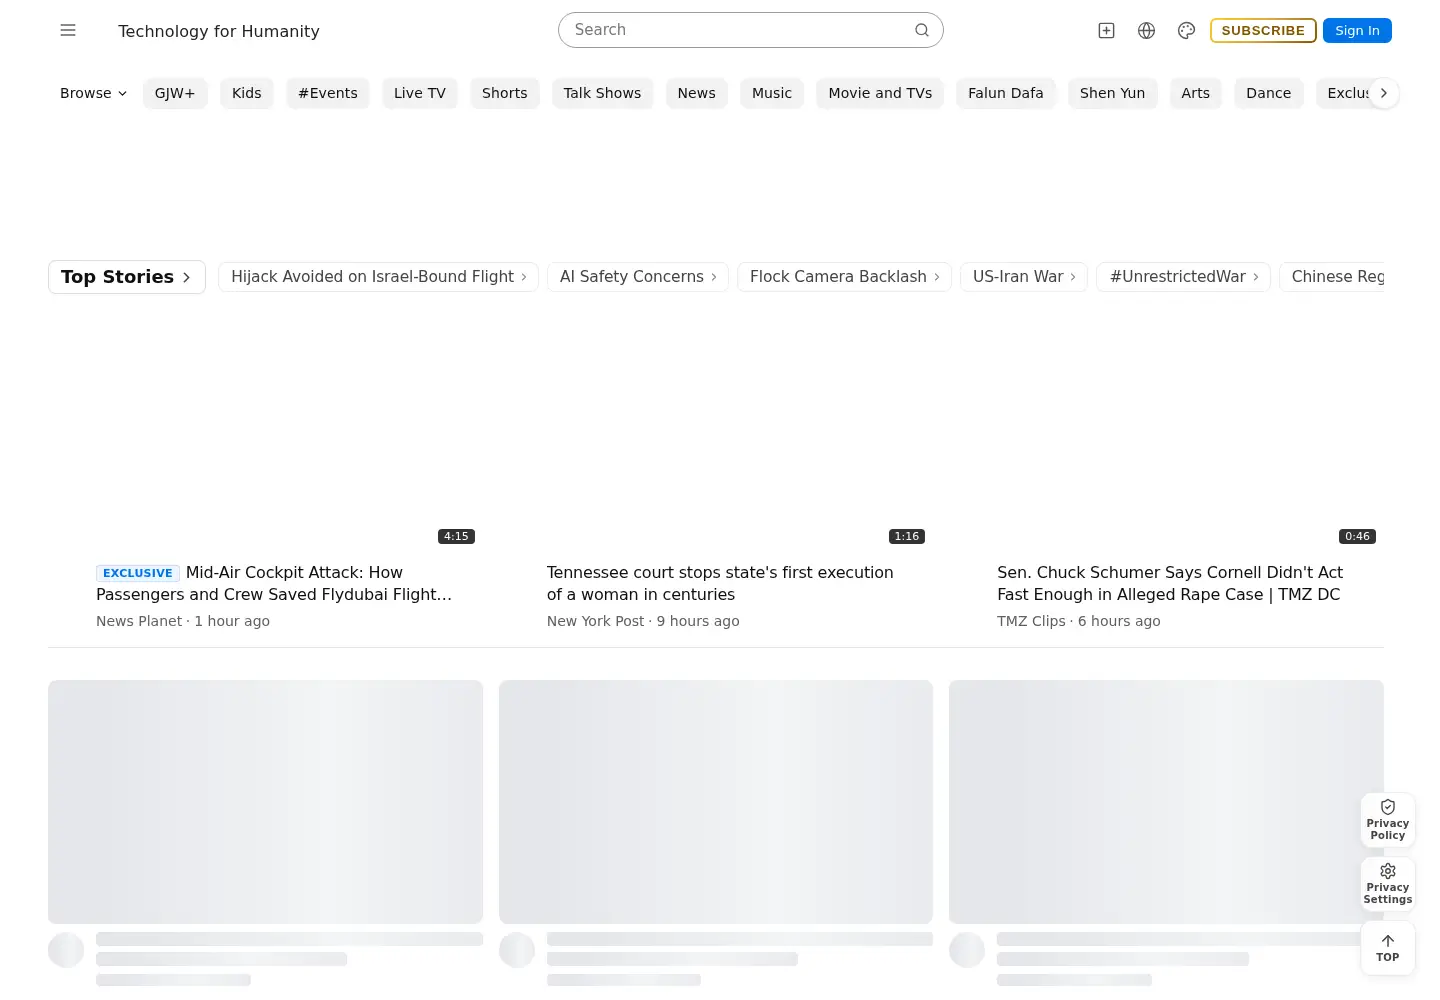Visit the News Planet channel
The image size is (1440, 1000).
139,621
